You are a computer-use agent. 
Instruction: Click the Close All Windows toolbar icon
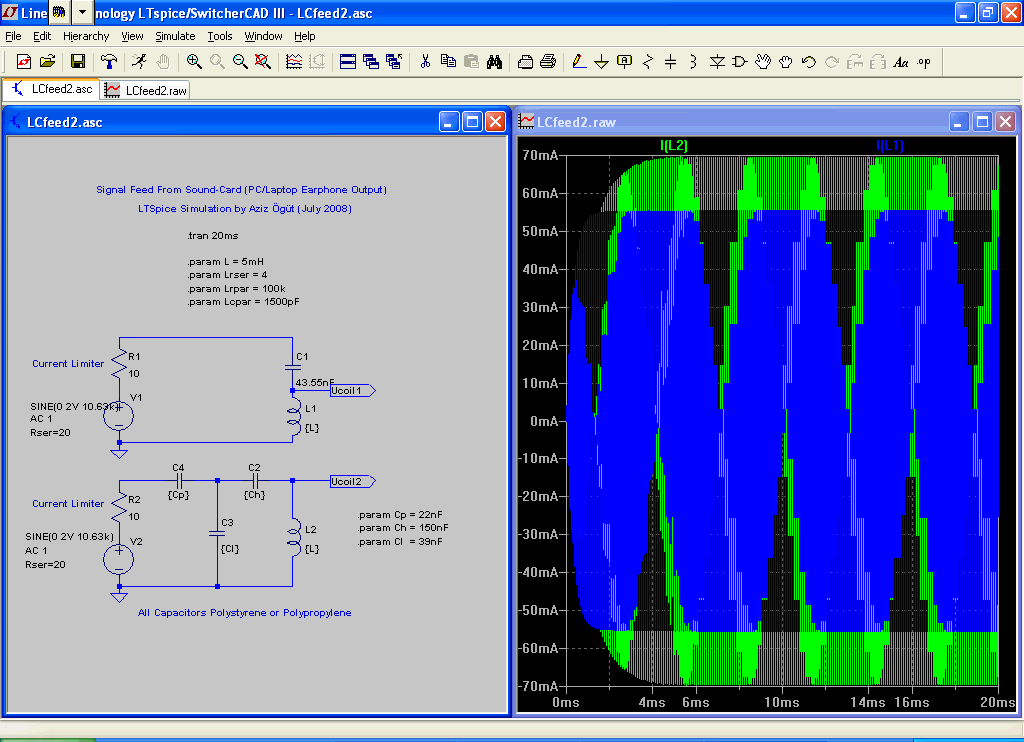coord(394,61)
